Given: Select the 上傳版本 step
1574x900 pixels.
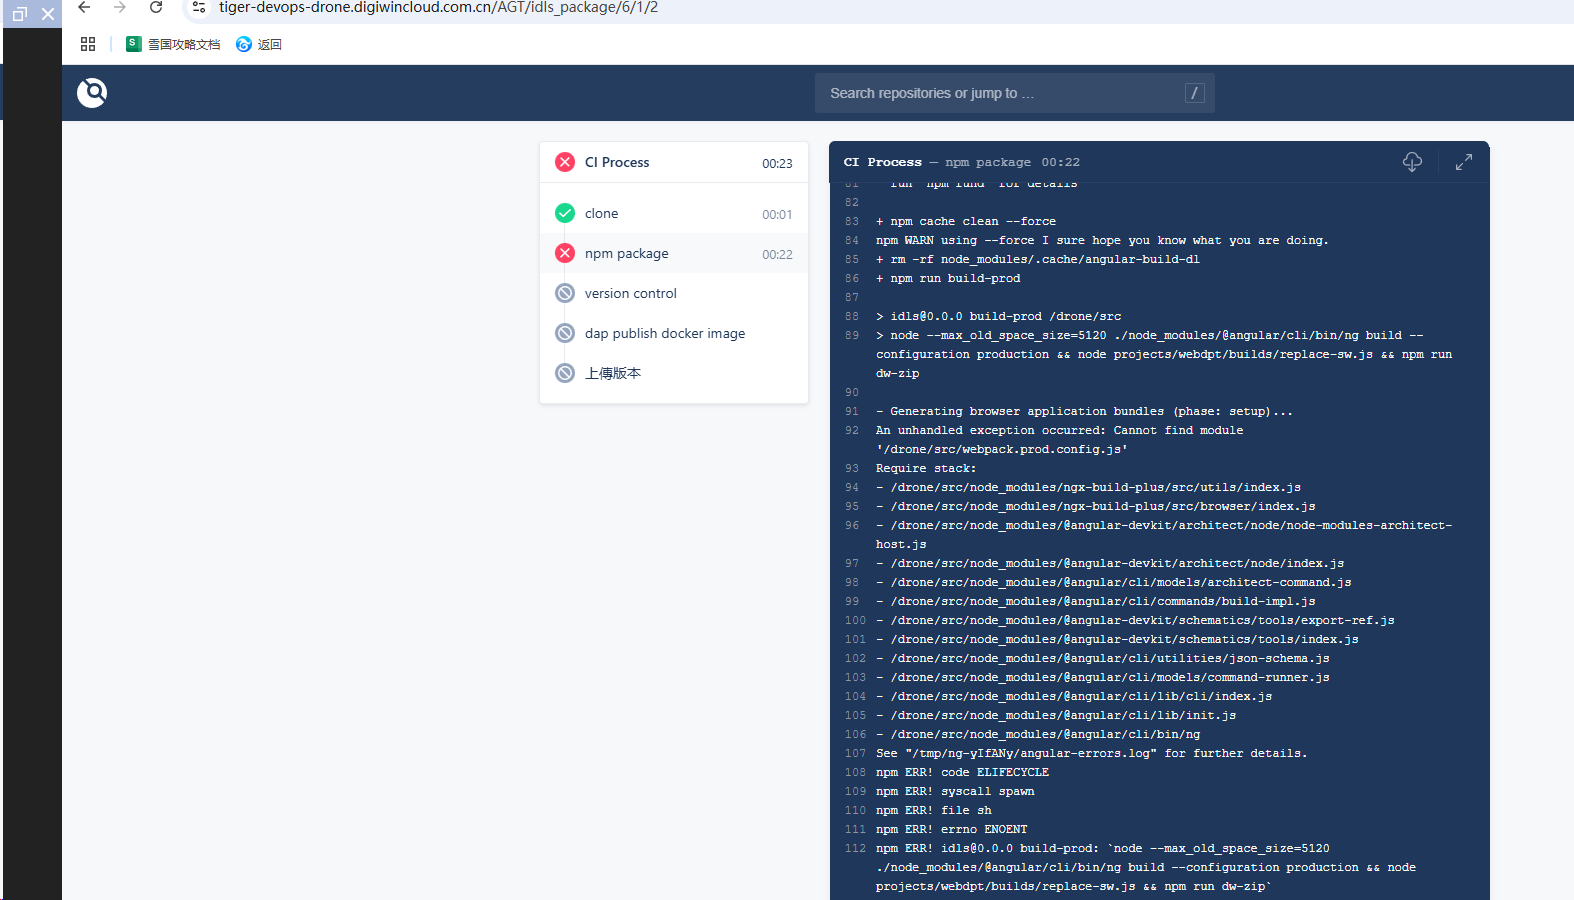Looking at the screenshot, I should (x=674, y=373).
